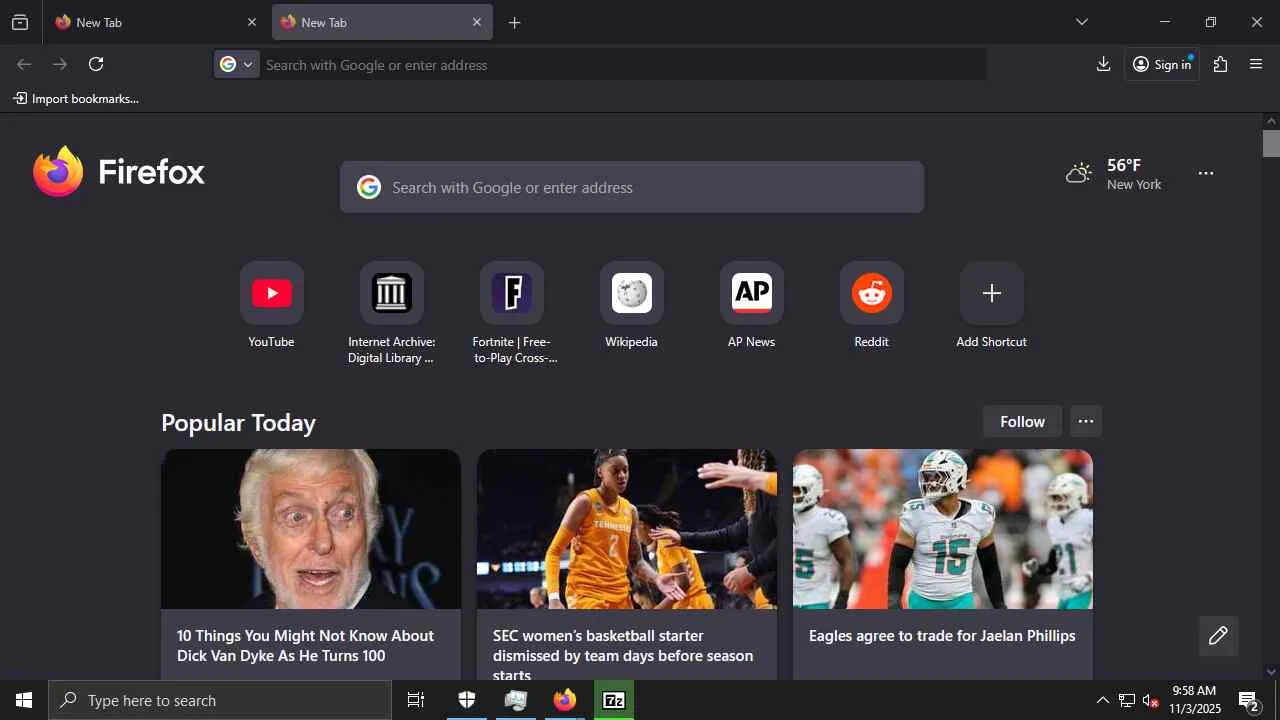Click the Follow button for Popular Today
The width and height of the screenshot is (1280, 720).
click(1022, 422)
